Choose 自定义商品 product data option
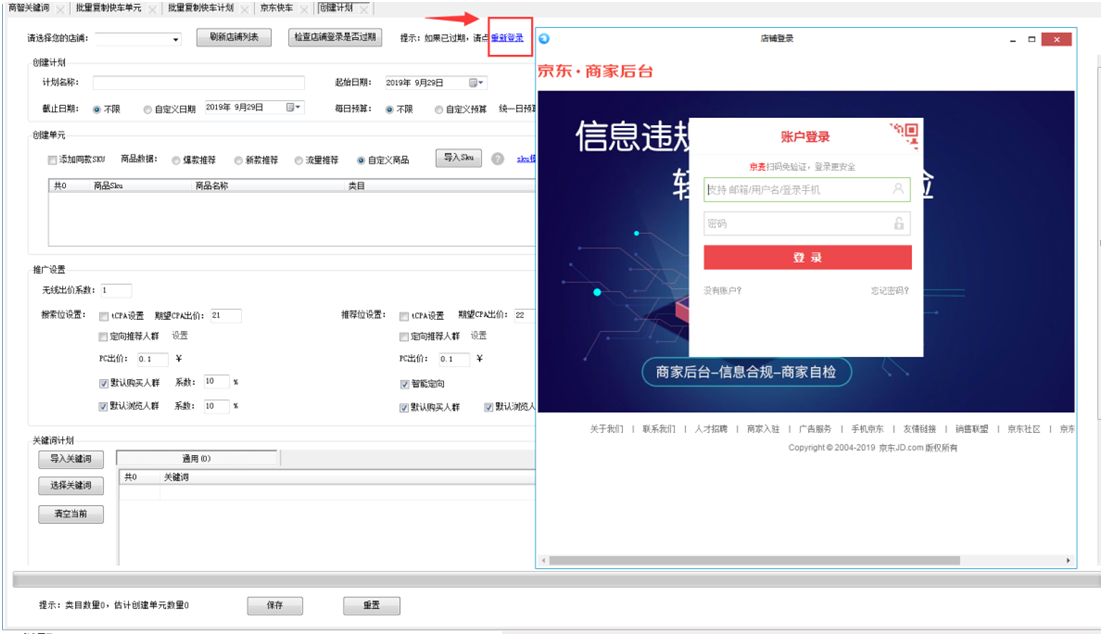 tap(361, 160)
